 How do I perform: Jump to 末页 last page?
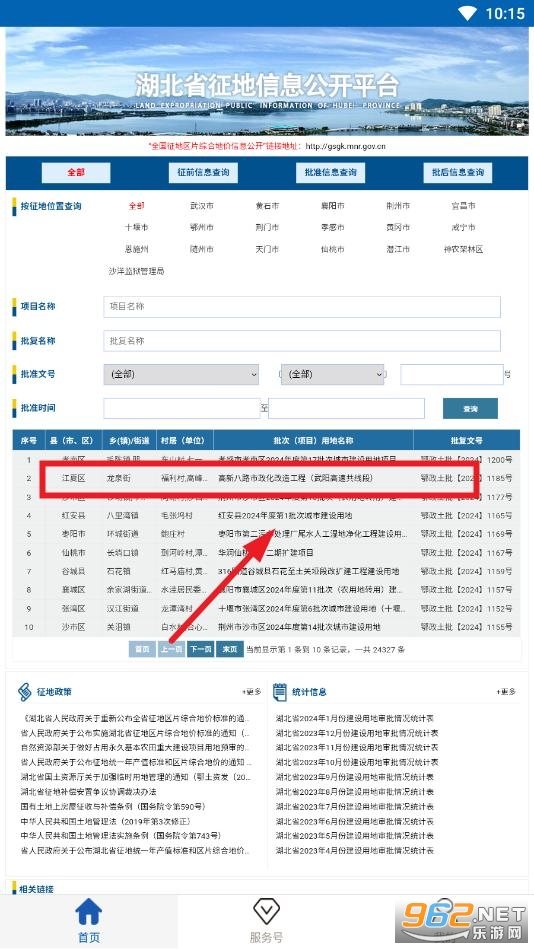click(x=229, y=649)
